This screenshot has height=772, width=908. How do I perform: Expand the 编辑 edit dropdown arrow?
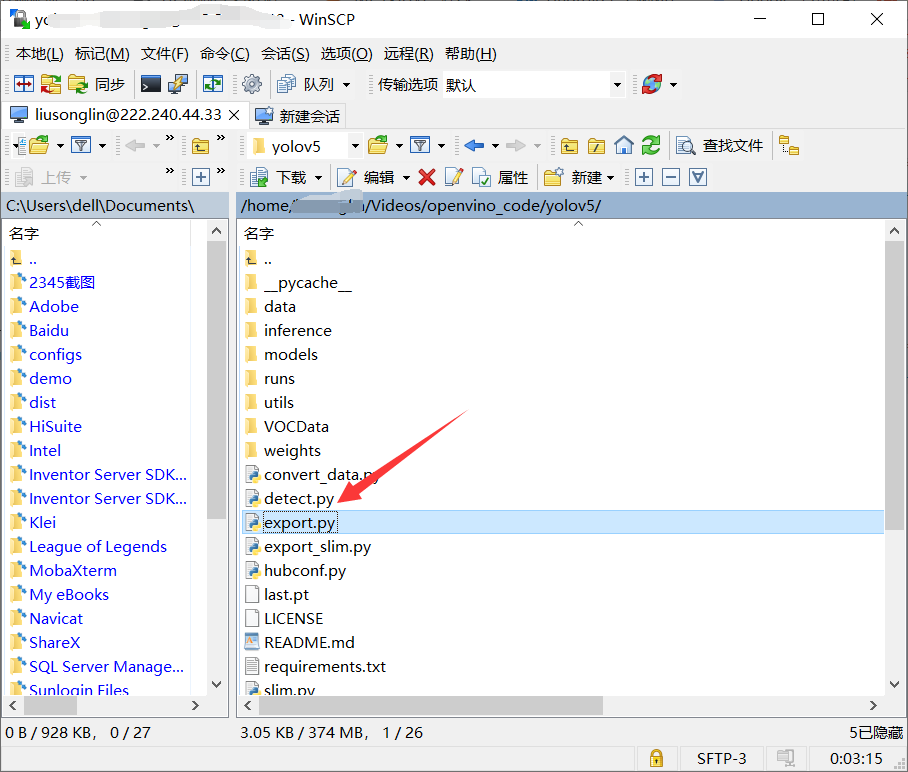coord(407,178)
